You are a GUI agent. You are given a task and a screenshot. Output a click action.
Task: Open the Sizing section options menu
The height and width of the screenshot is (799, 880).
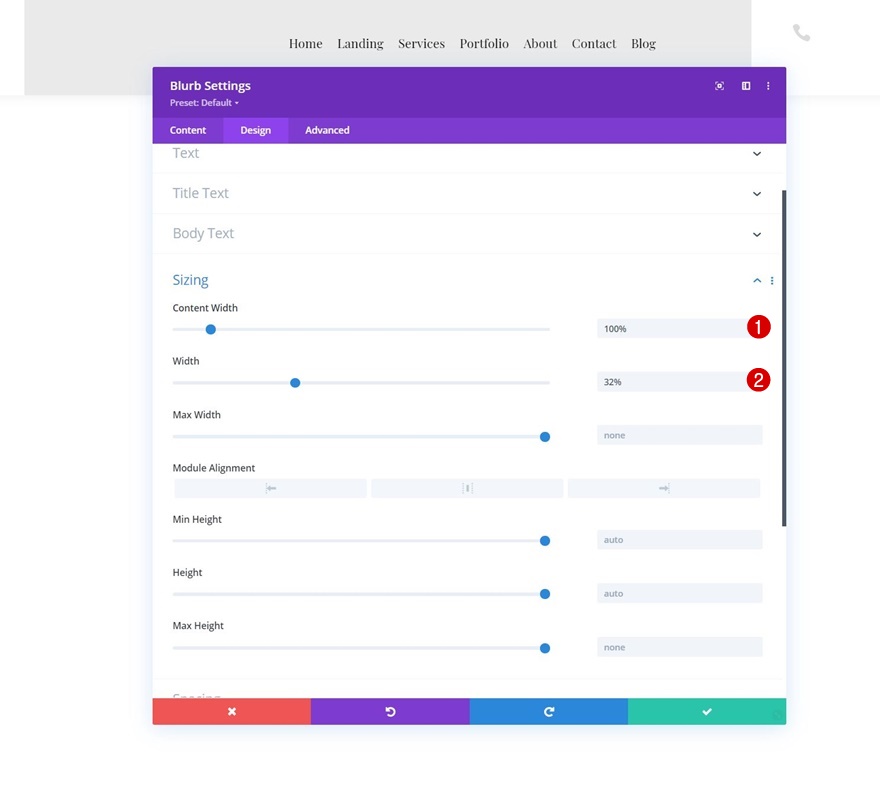coord(772,281)
